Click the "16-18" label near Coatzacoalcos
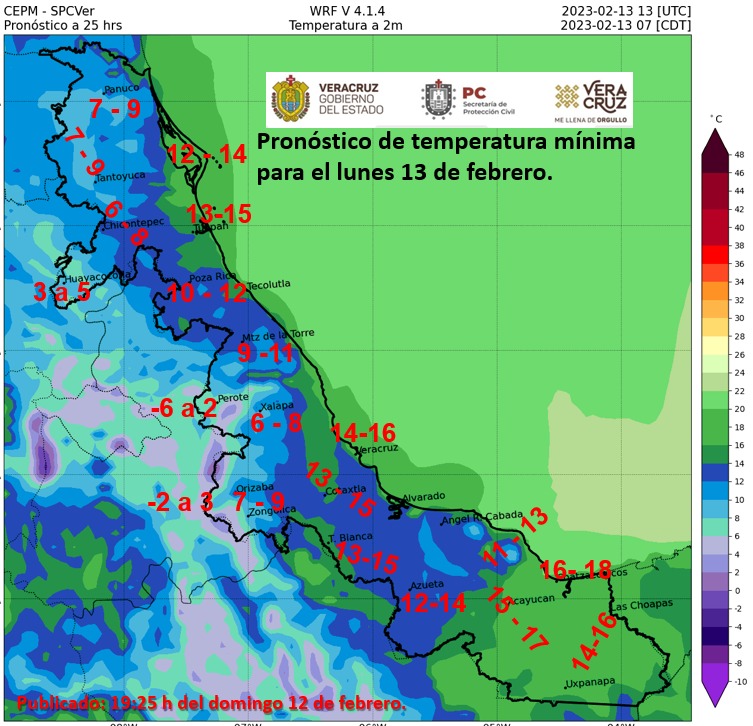 pyautogui.click(x=575, y=570)
